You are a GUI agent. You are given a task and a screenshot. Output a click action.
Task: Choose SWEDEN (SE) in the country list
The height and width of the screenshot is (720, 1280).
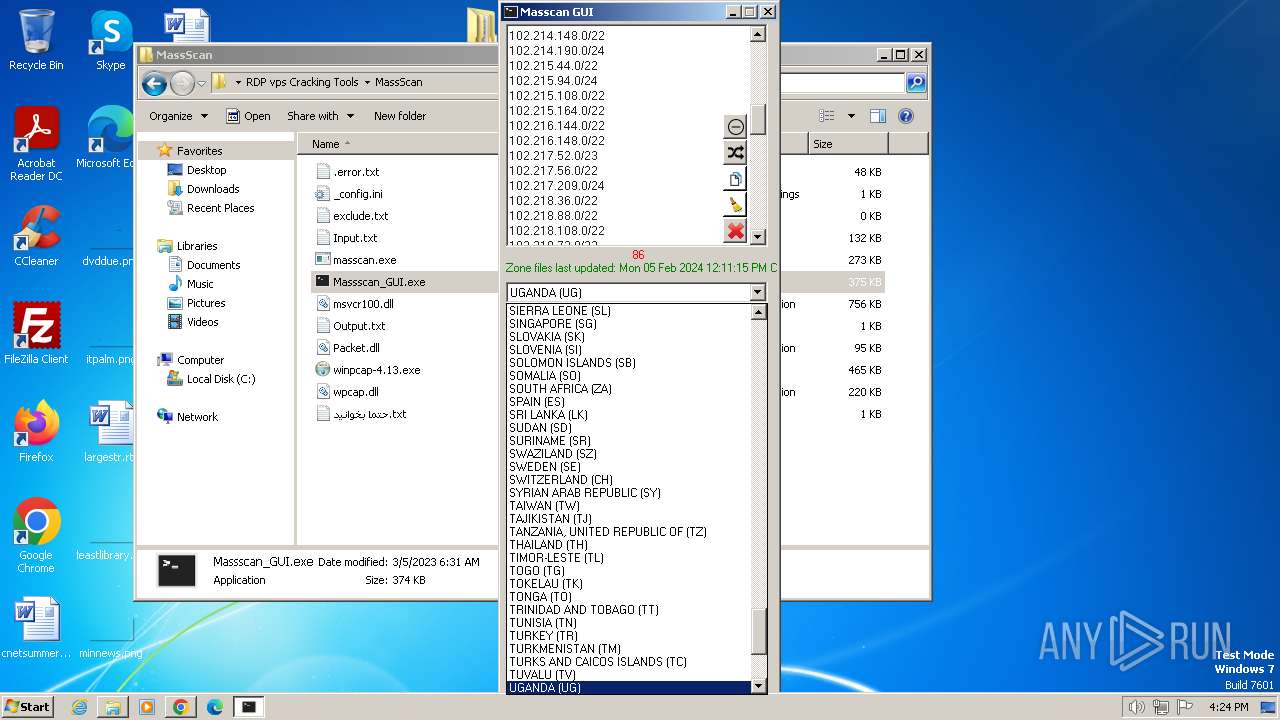(x=544, y=467)
